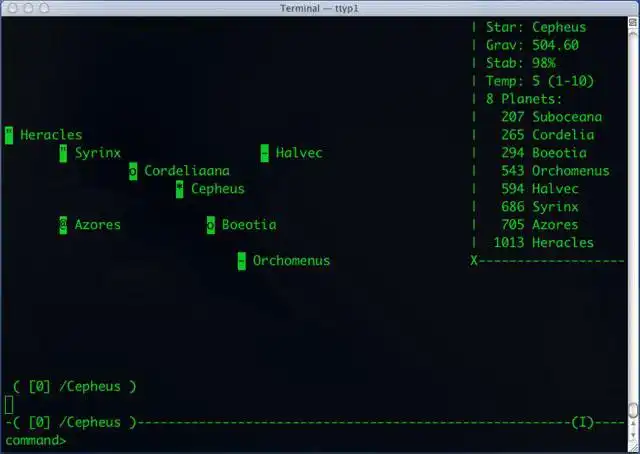
Task: Click the Orchomenus planet marker block
Action: tap(242, 261)
